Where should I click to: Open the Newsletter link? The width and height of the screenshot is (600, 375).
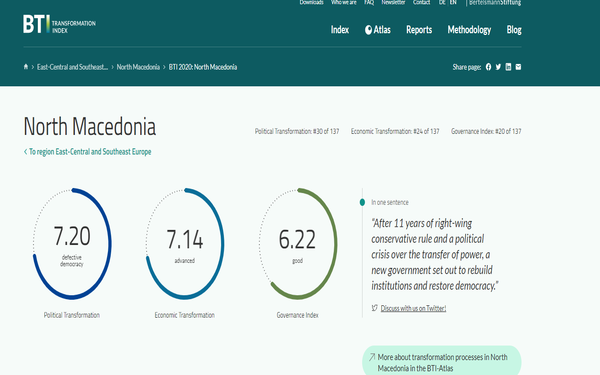393,2
